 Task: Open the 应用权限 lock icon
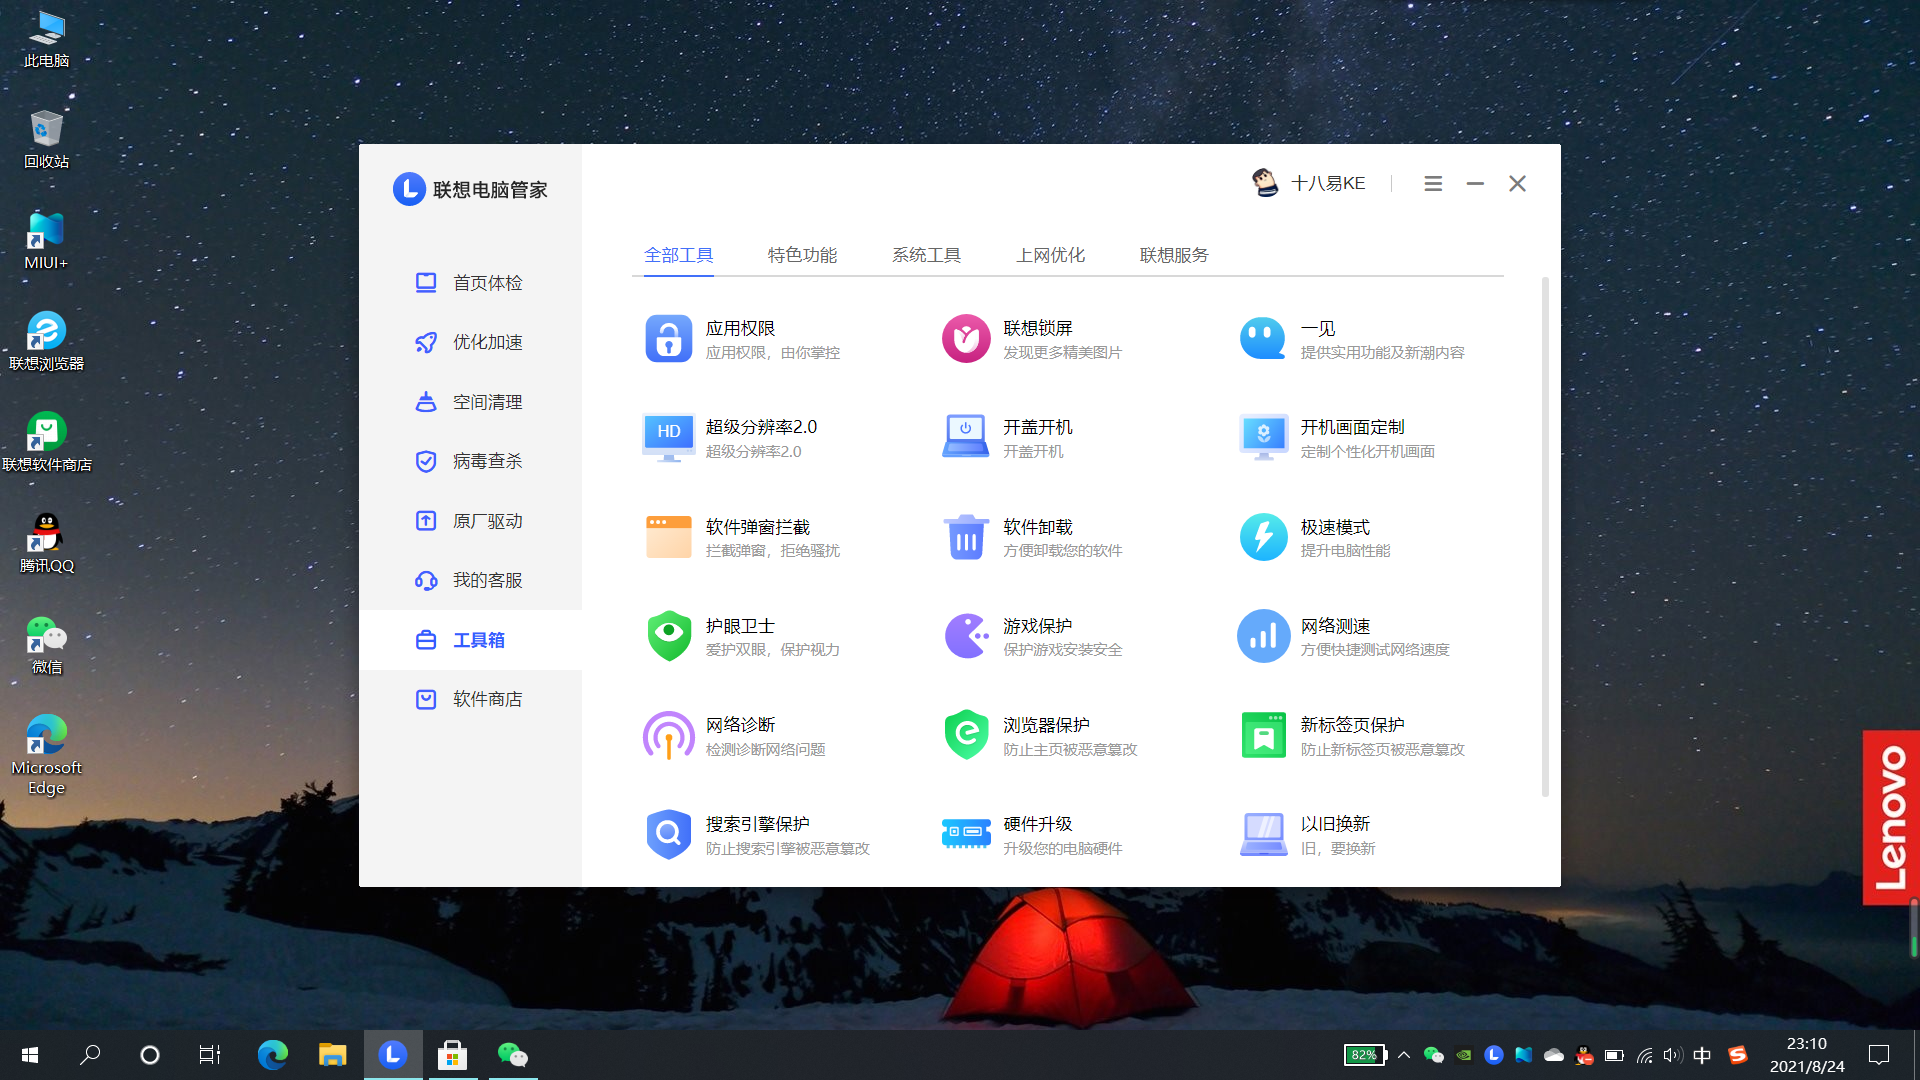point(668,339)
